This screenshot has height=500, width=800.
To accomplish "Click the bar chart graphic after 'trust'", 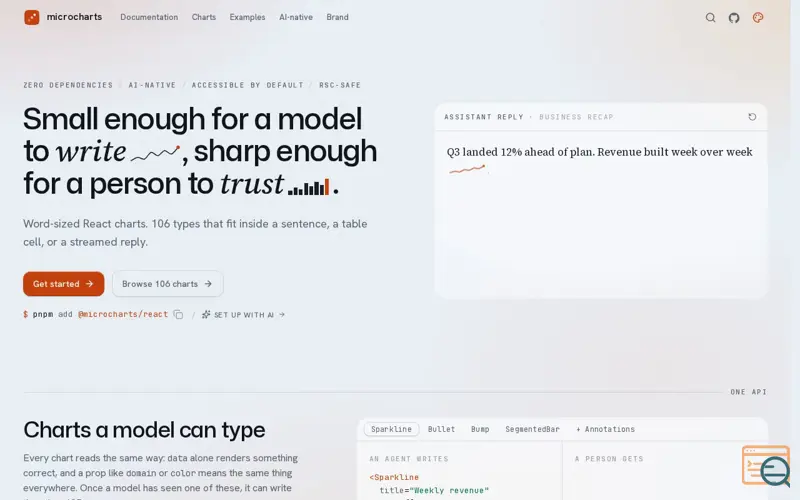I will (x=309, y=187).
